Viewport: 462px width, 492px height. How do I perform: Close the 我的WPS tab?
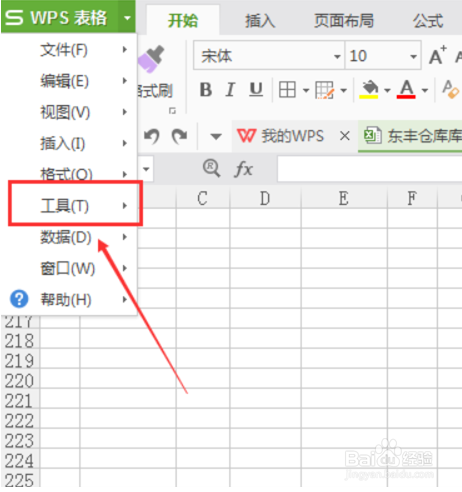[x=345, y=136]
